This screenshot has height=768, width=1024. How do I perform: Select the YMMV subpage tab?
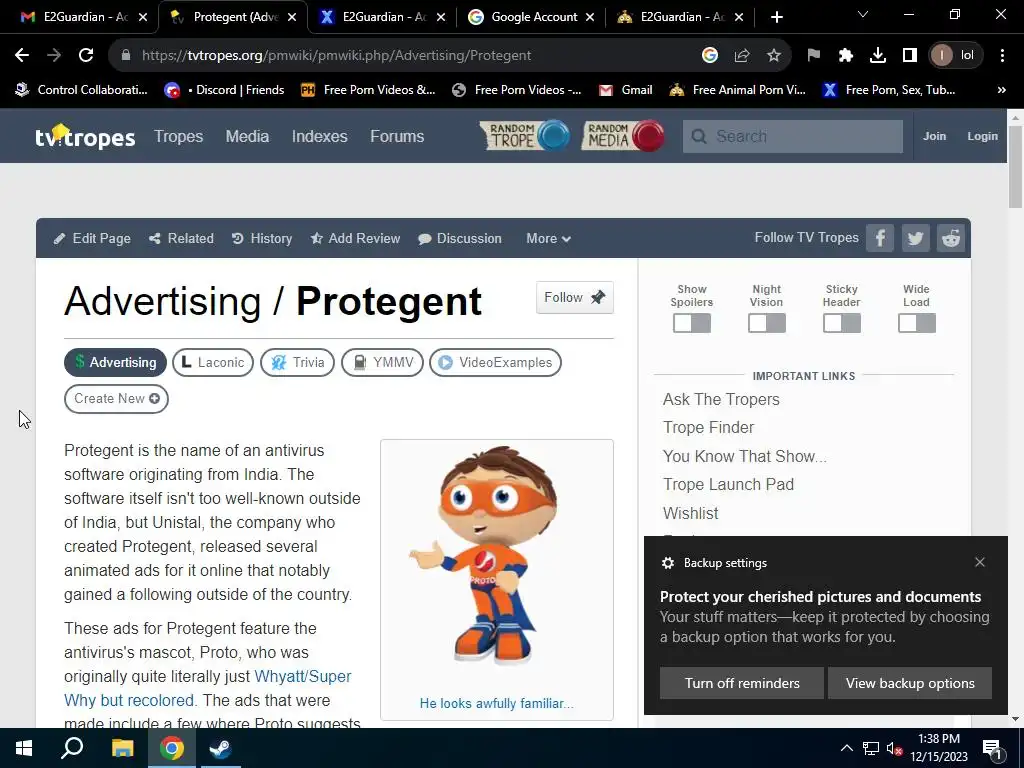coord(382,362)
